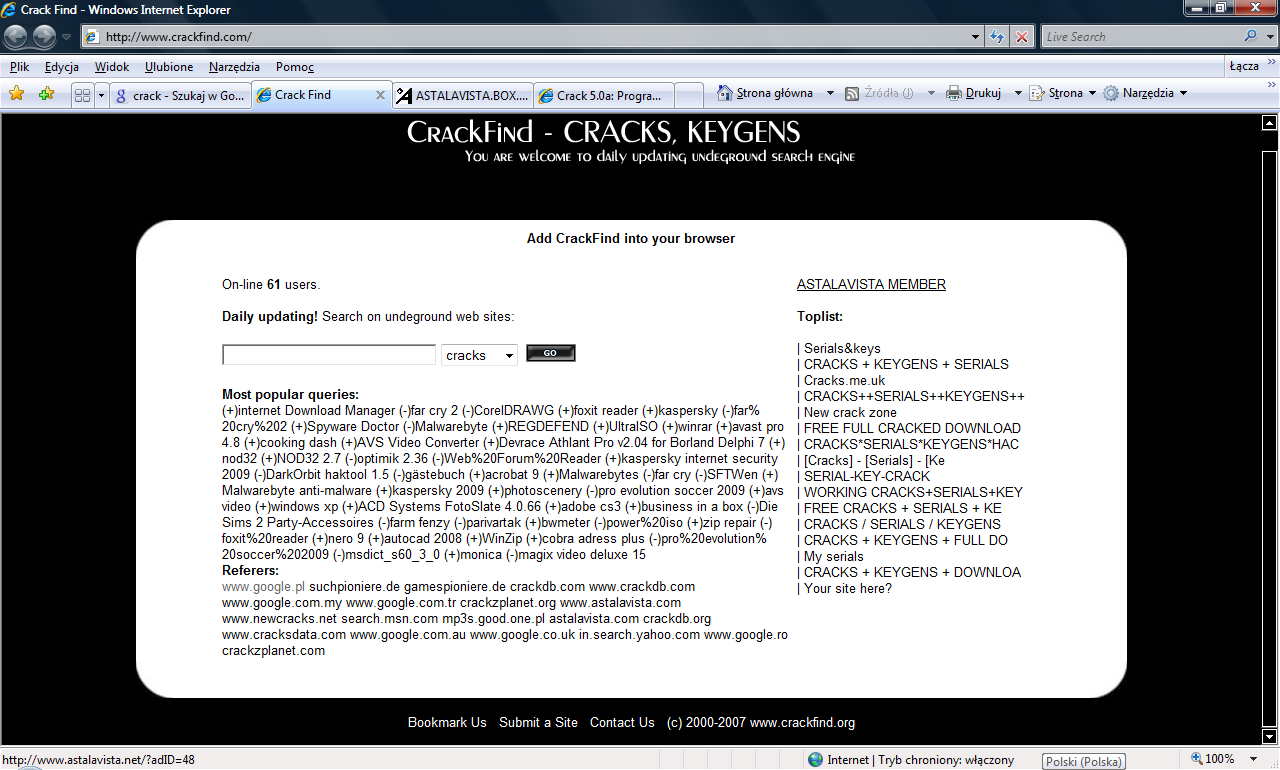Open the search provider dropdown arrow
The image size is (1280, 770).
click(1268, 37)
